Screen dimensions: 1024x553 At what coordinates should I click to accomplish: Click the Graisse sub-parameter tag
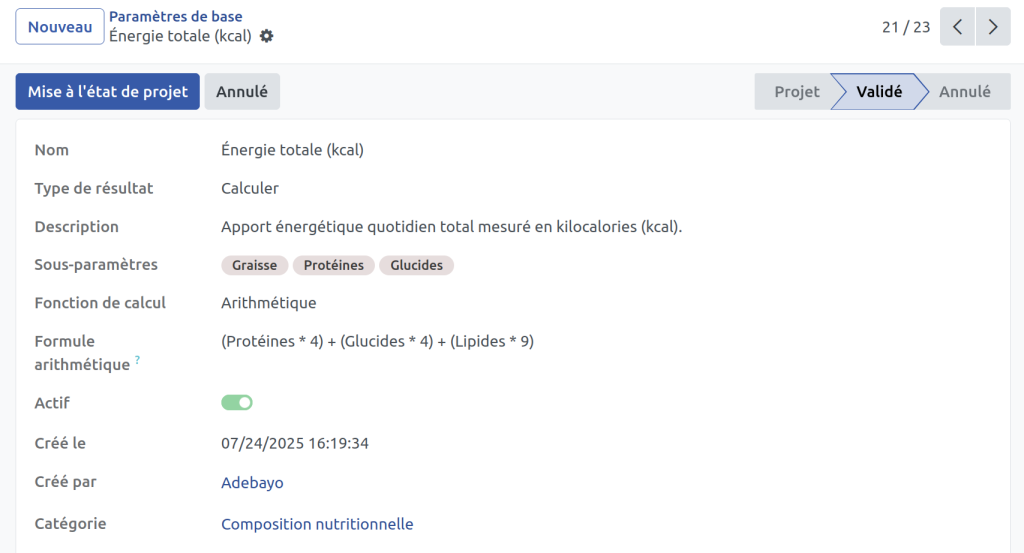click(x=254, y=265)
